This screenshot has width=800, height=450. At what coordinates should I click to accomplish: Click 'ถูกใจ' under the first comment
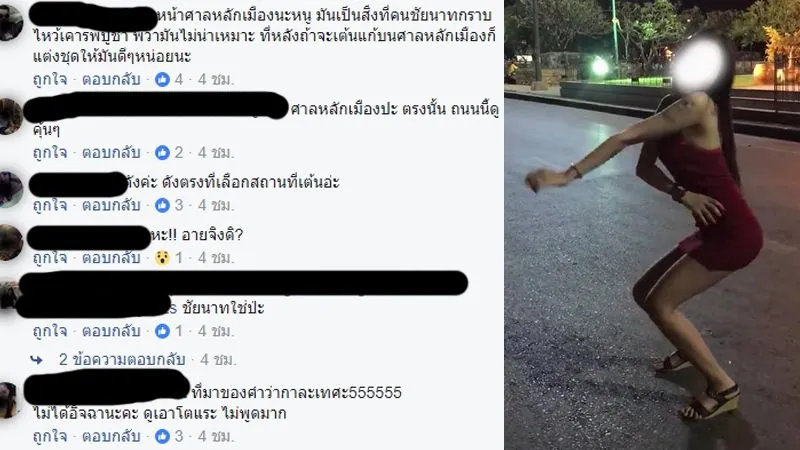tap(50, 80)
